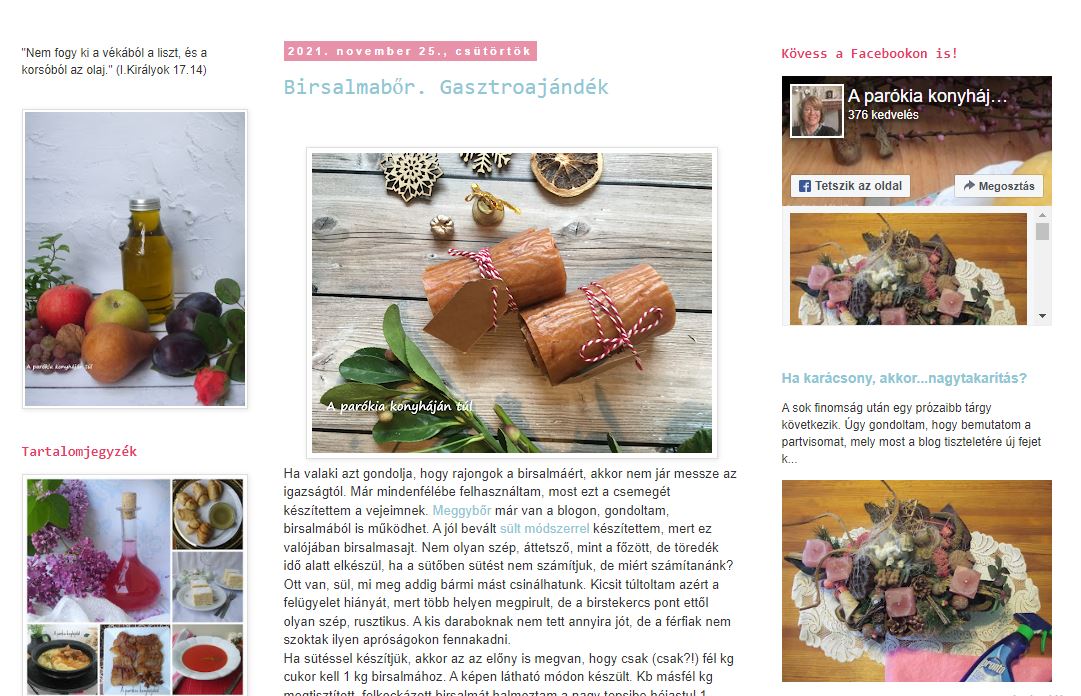Click the tomato soup plate thumbnail
Viewport: 1081px width, 696px height.
208,659
